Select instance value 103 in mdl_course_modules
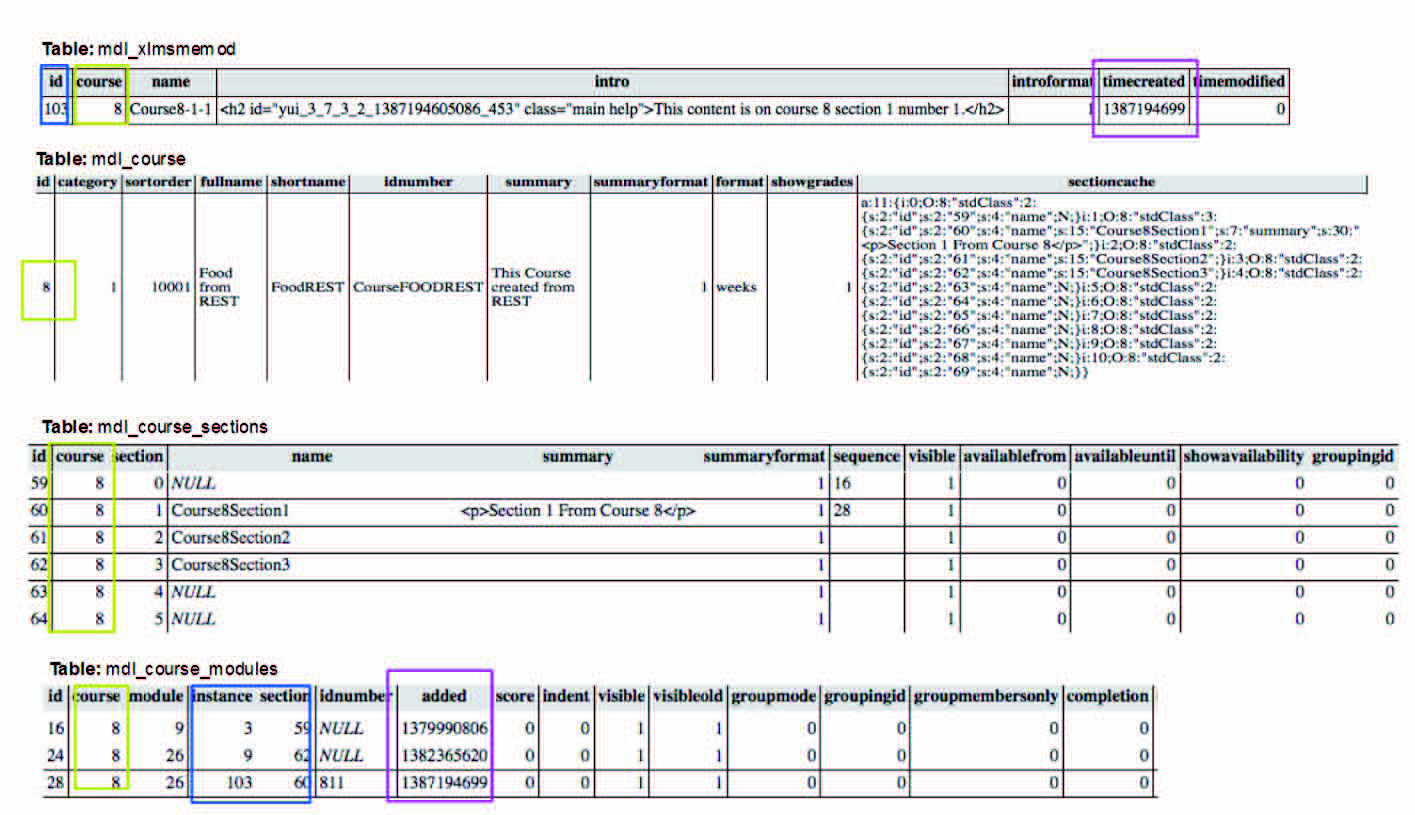This screenshot has height=815, width=1415. click(x=239, y=784)
